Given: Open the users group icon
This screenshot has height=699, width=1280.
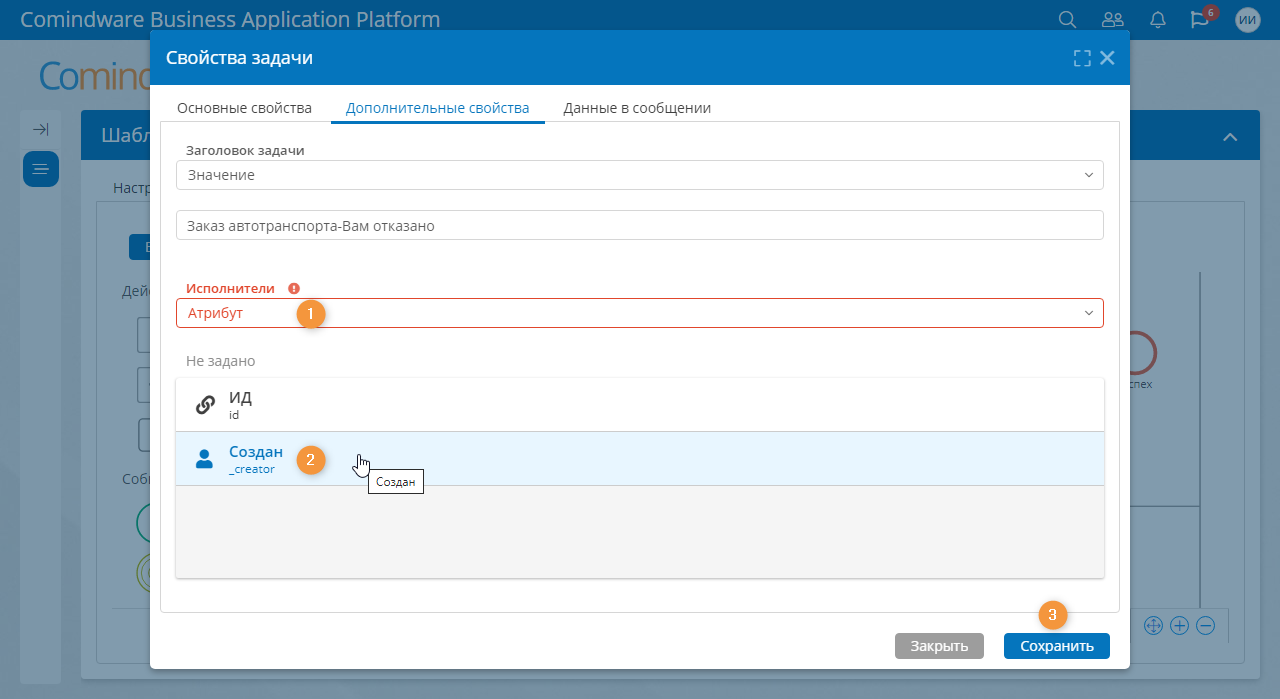Looking at the screenshot, I should tap(1112, 20).
